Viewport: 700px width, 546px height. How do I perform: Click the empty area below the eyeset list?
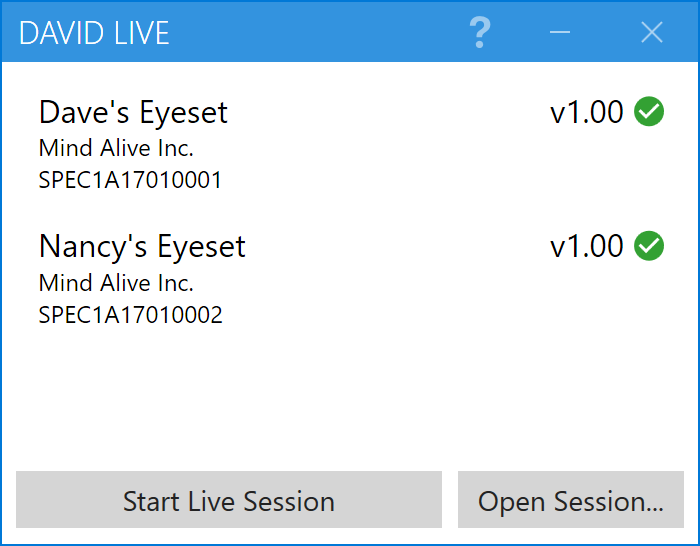pyautogui.click(x=350, y=400)
